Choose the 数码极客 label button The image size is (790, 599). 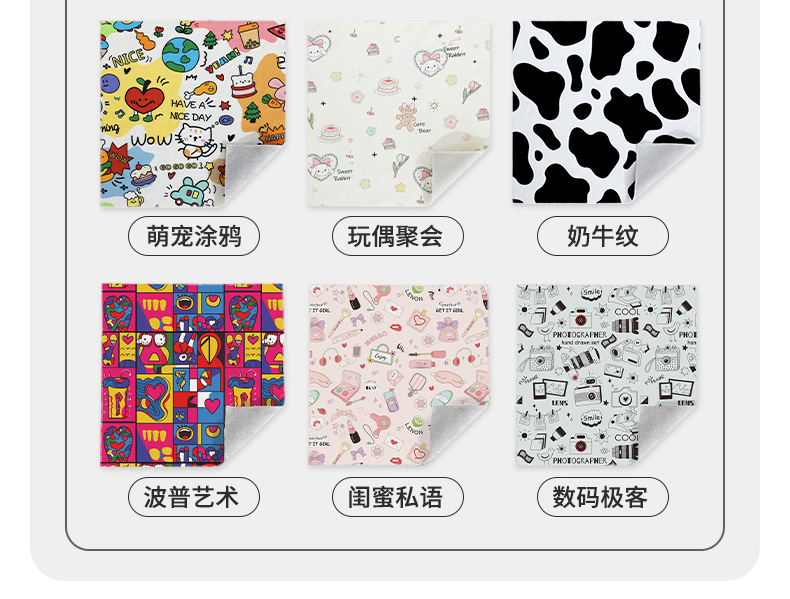tap(603, 497)
